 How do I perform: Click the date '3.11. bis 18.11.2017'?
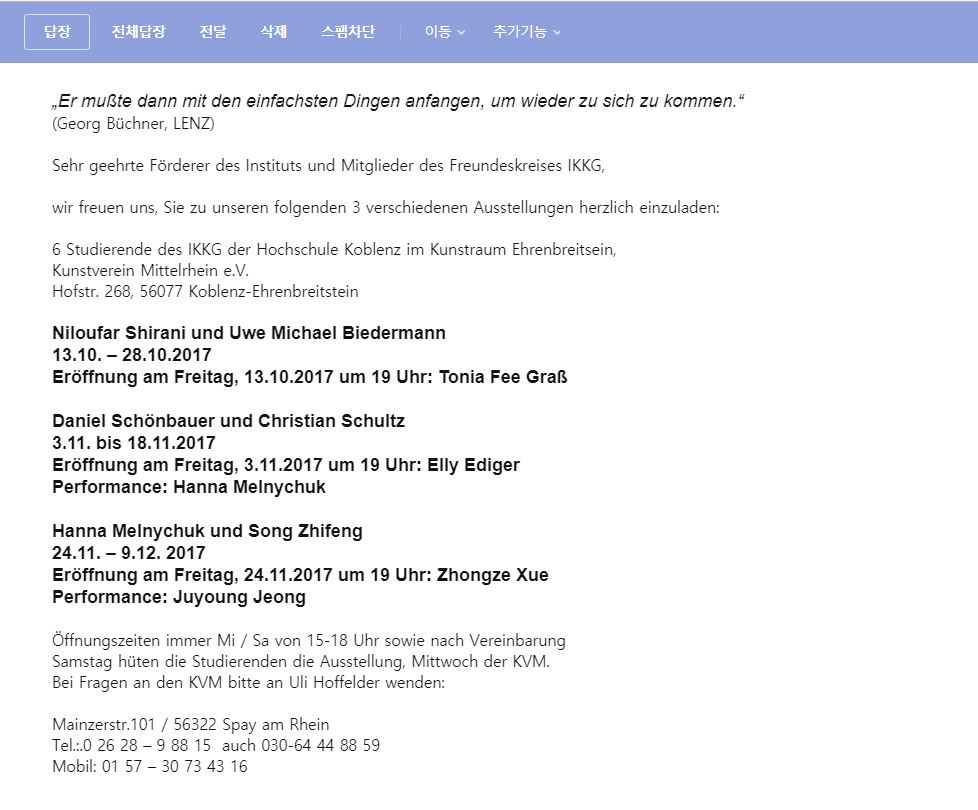pyautogui.click(x=134, y=443)
